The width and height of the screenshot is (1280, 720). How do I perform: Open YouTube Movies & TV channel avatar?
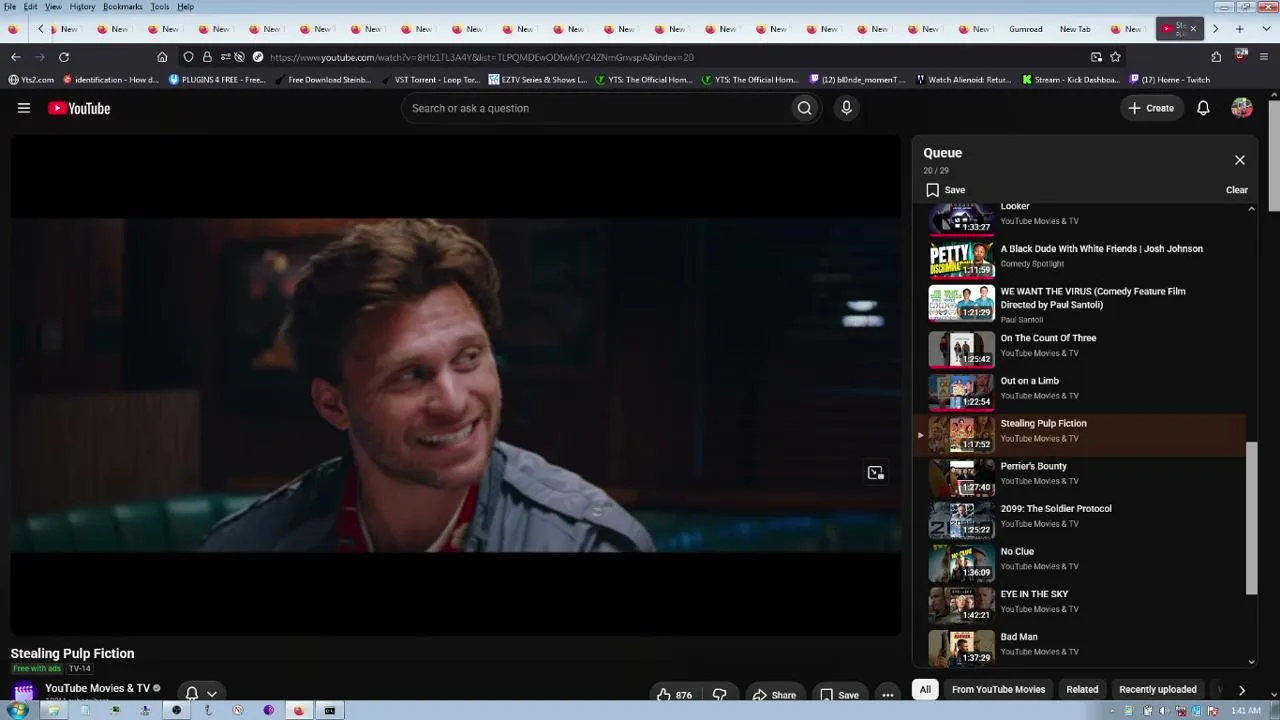(24, 692)
